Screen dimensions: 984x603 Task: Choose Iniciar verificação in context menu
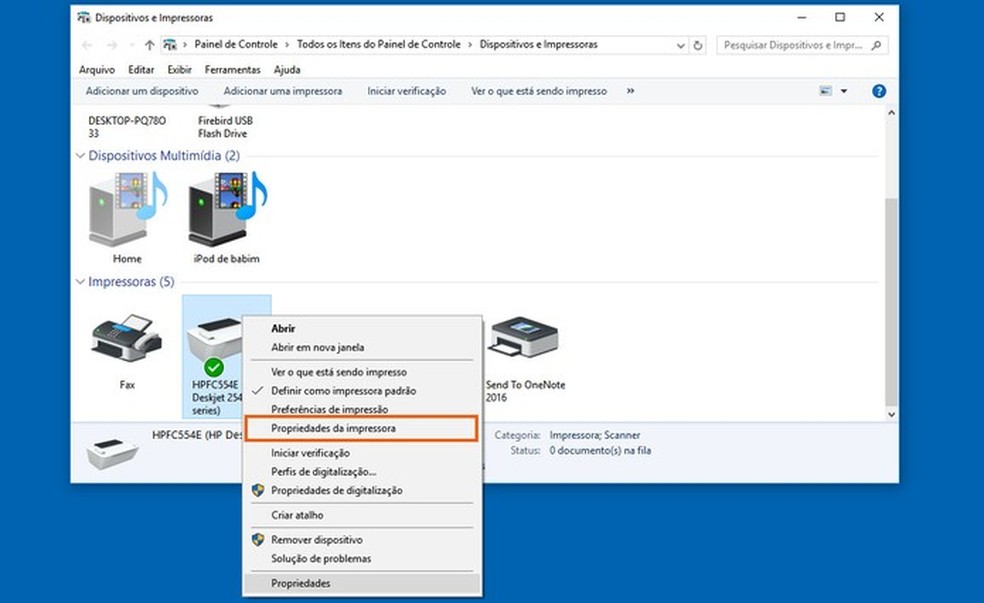click(362, 453)
